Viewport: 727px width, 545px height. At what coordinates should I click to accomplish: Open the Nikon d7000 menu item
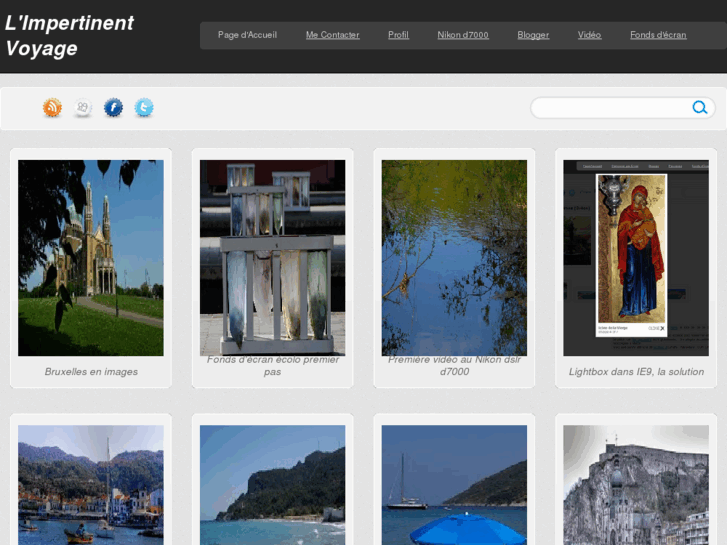[x=463, y=35]
